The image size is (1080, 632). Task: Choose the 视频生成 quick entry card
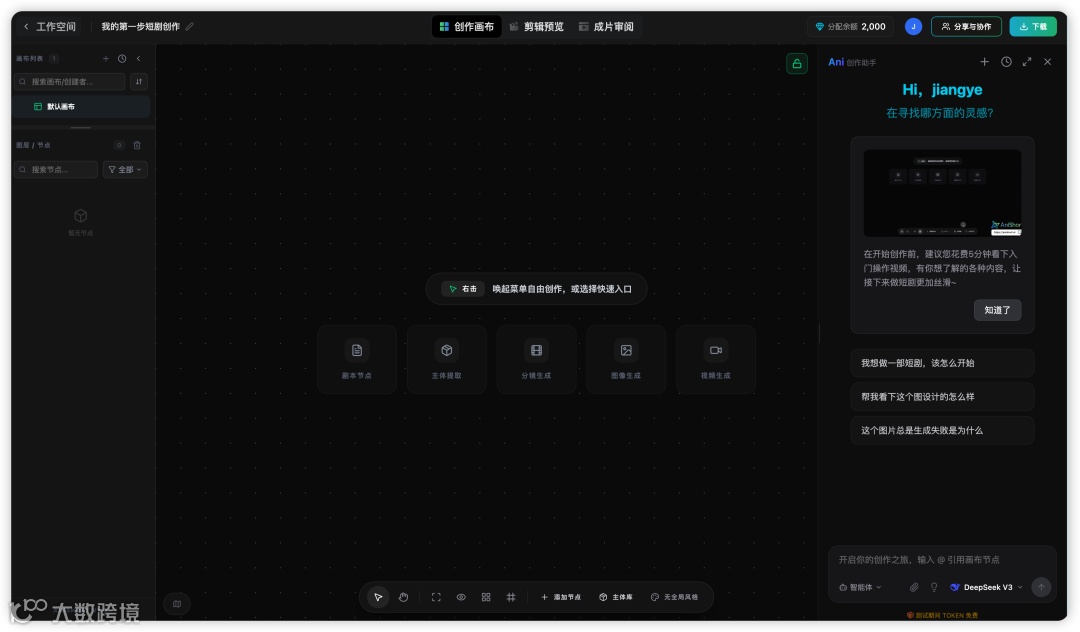click(x=716, y=359)
